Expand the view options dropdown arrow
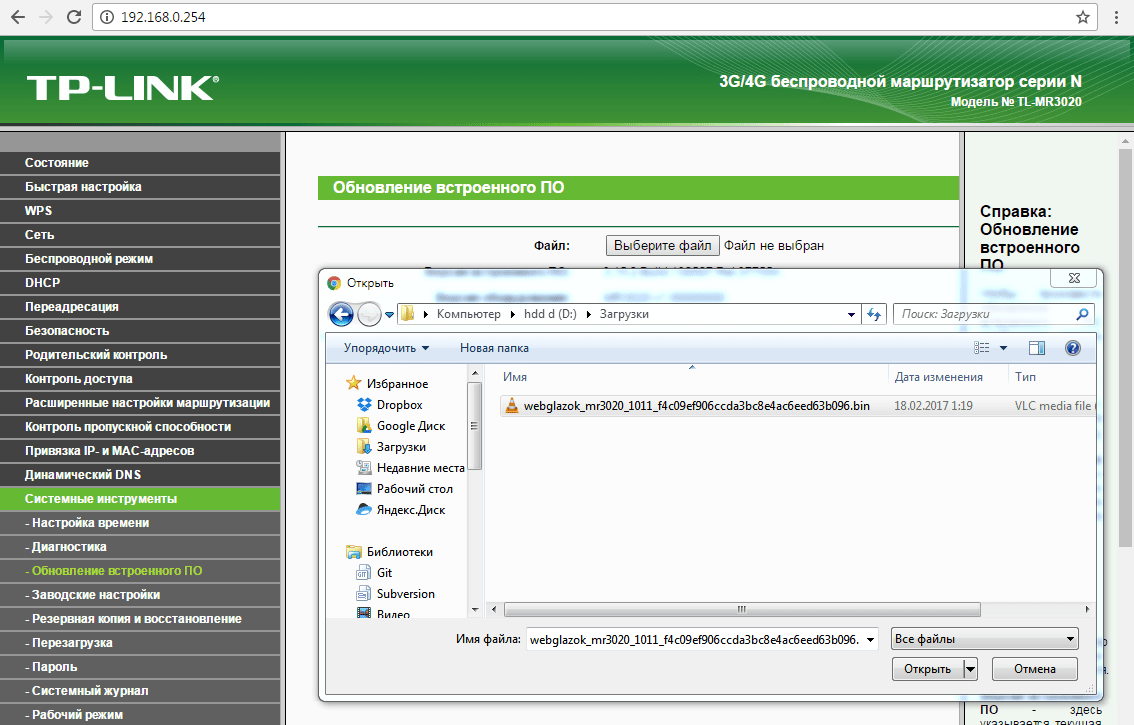This screenshot has width=1134, height=725. pos(1003,348)
